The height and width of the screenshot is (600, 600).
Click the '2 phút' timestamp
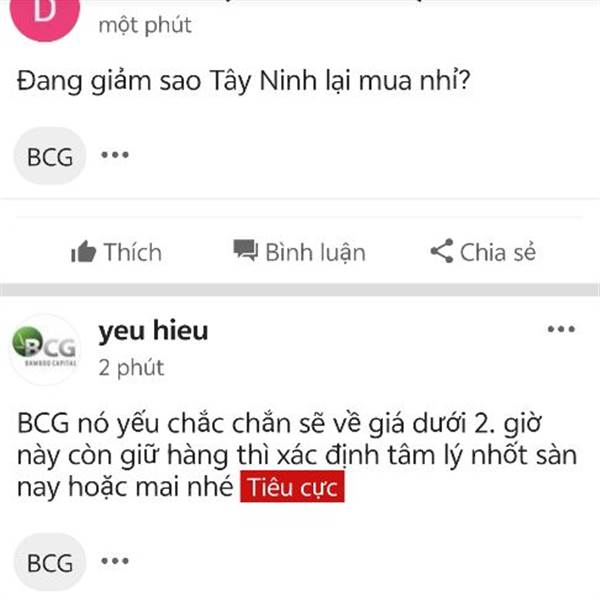click(x=131, y=368)
